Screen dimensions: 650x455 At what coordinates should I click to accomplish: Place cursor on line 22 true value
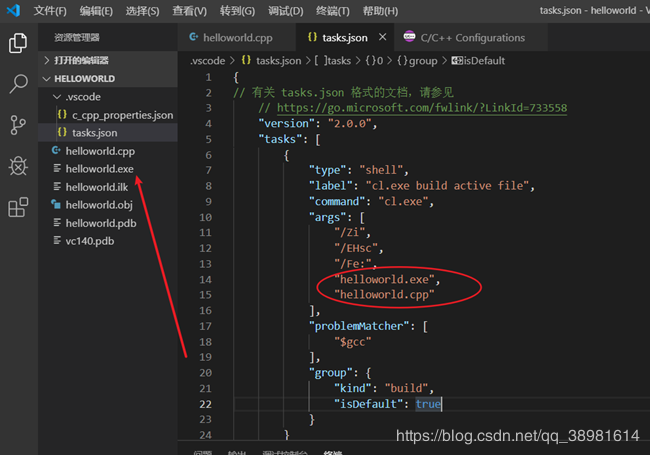(x=427, y=404)
